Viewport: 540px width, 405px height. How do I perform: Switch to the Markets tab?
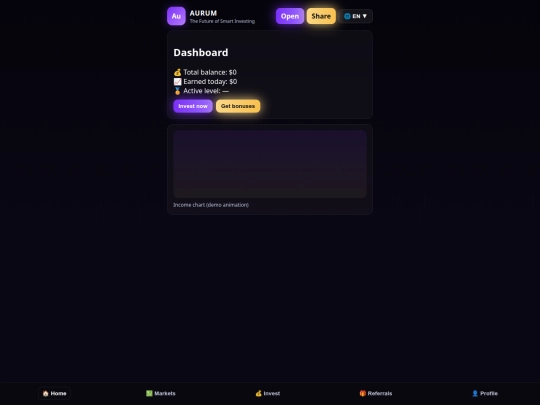point(160,393)
